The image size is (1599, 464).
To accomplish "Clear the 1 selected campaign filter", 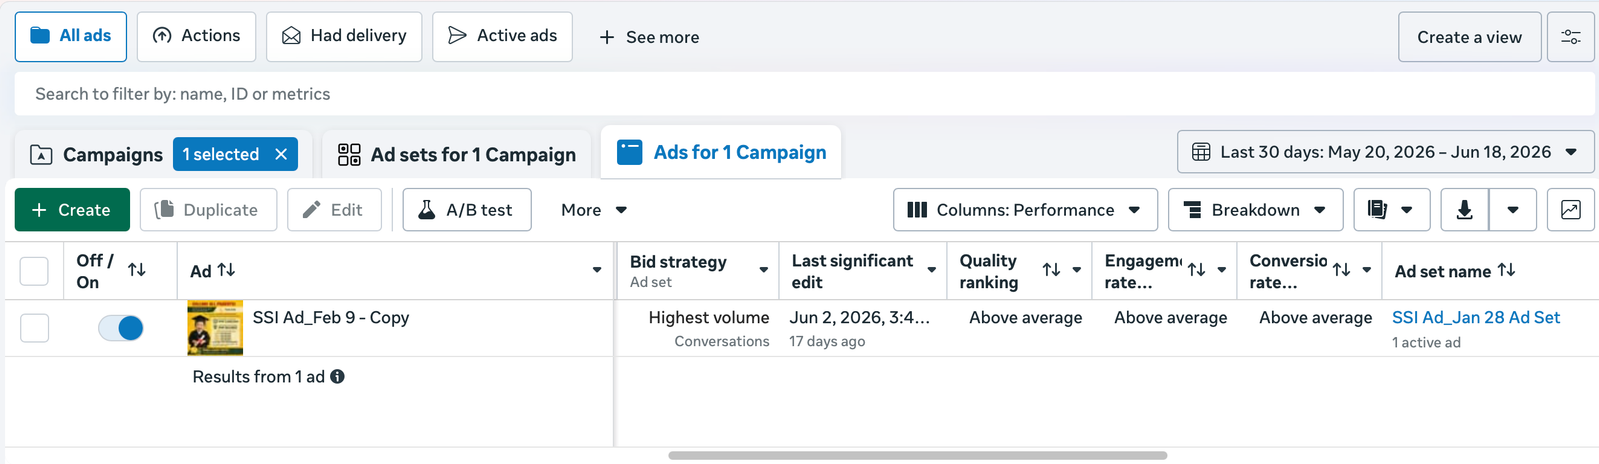I will (281, 154).
